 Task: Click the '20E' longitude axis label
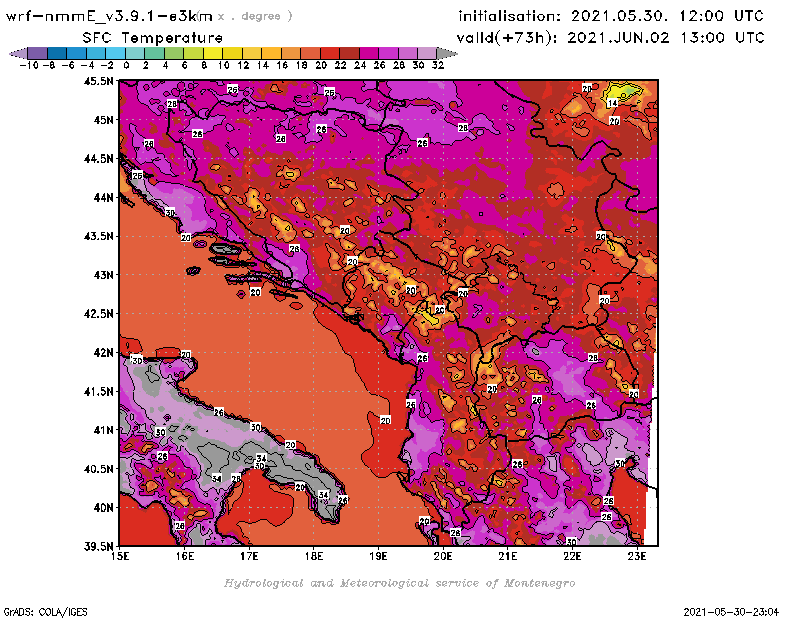click(443, 556)
